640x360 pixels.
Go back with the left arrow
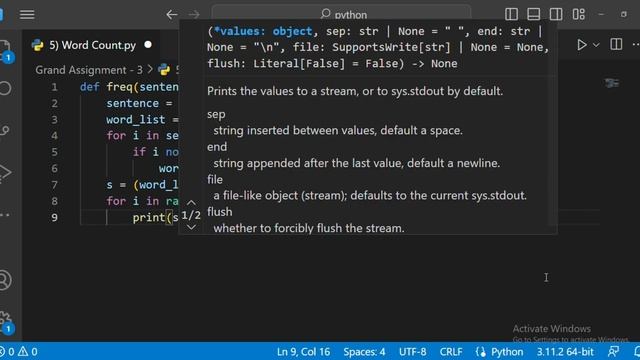pyautogui.click(x=172, y=15)
